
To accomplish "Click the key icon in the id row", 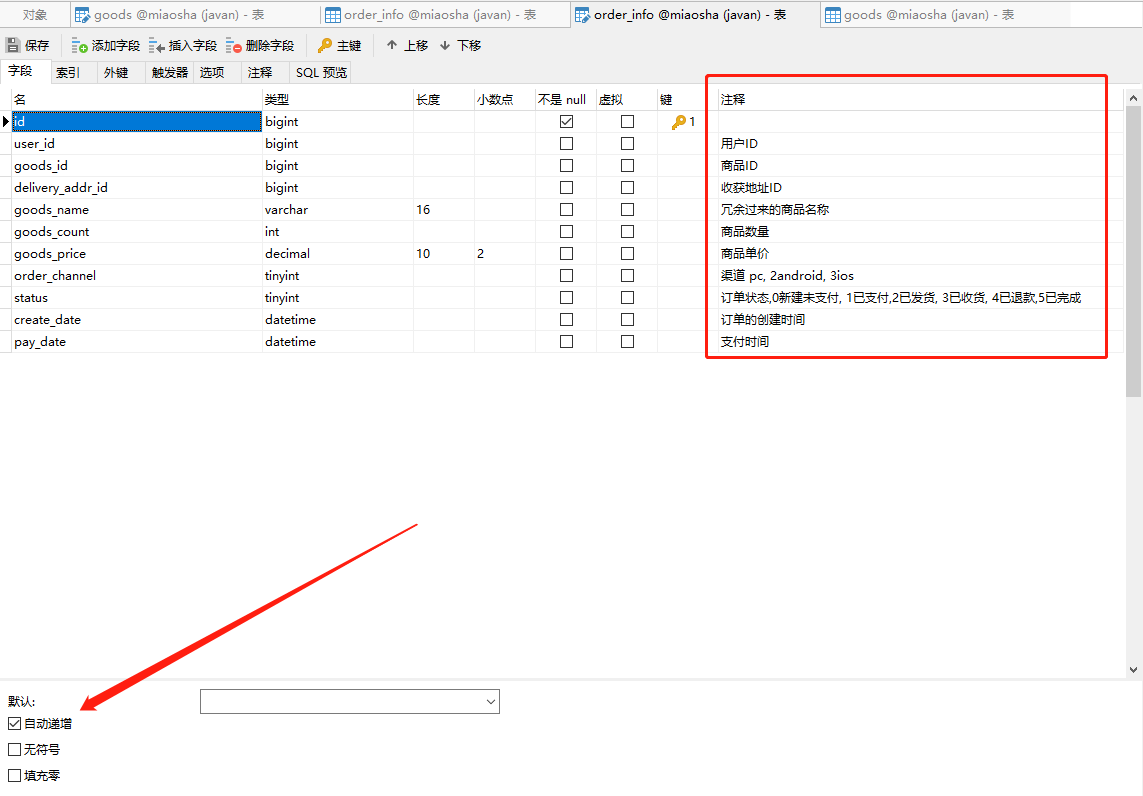I will (679, 122).
